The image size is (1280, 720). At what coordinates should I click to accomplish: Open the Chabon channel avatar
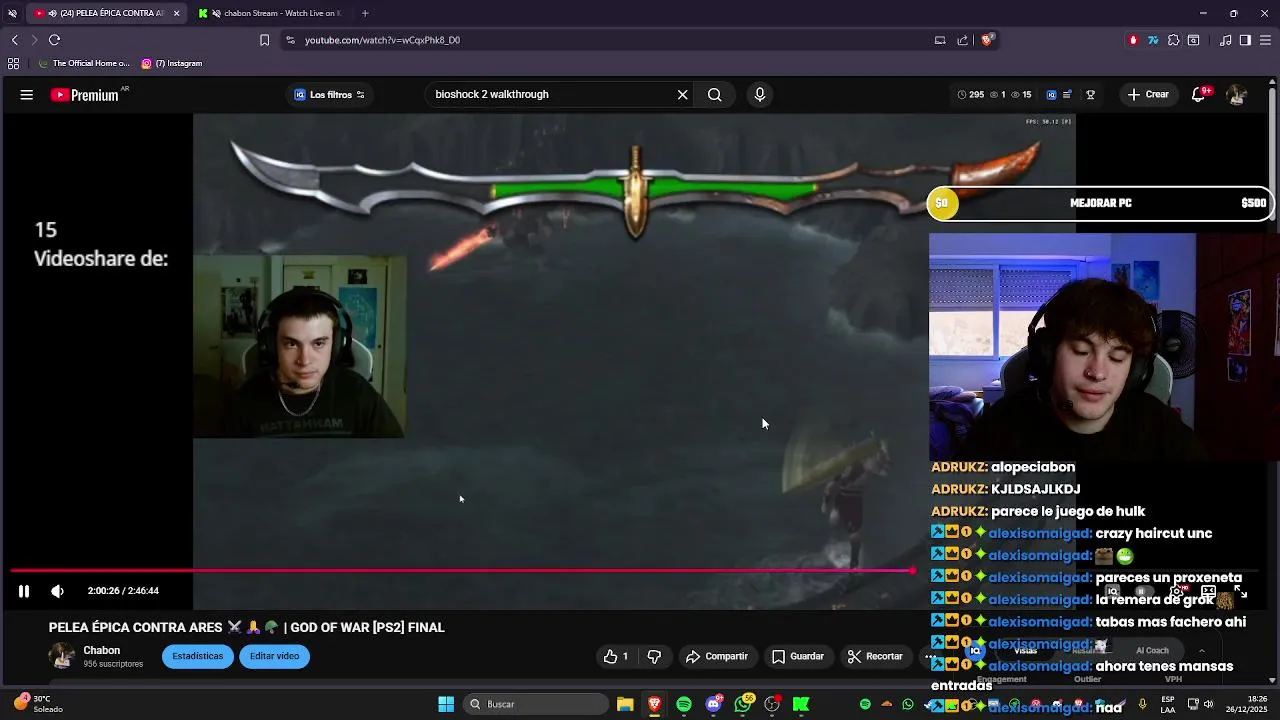point(62,656)
